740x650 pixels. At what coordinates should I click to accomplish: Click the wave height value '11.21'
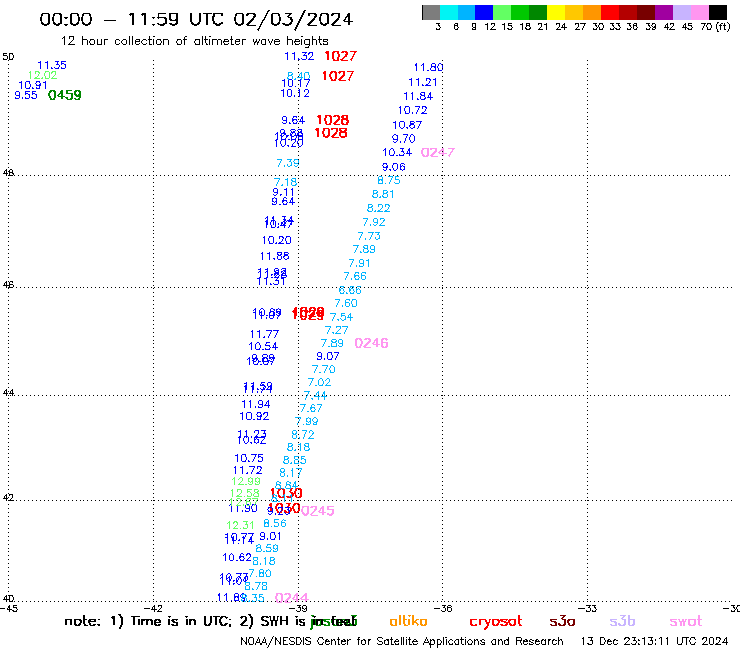point(423,82)
